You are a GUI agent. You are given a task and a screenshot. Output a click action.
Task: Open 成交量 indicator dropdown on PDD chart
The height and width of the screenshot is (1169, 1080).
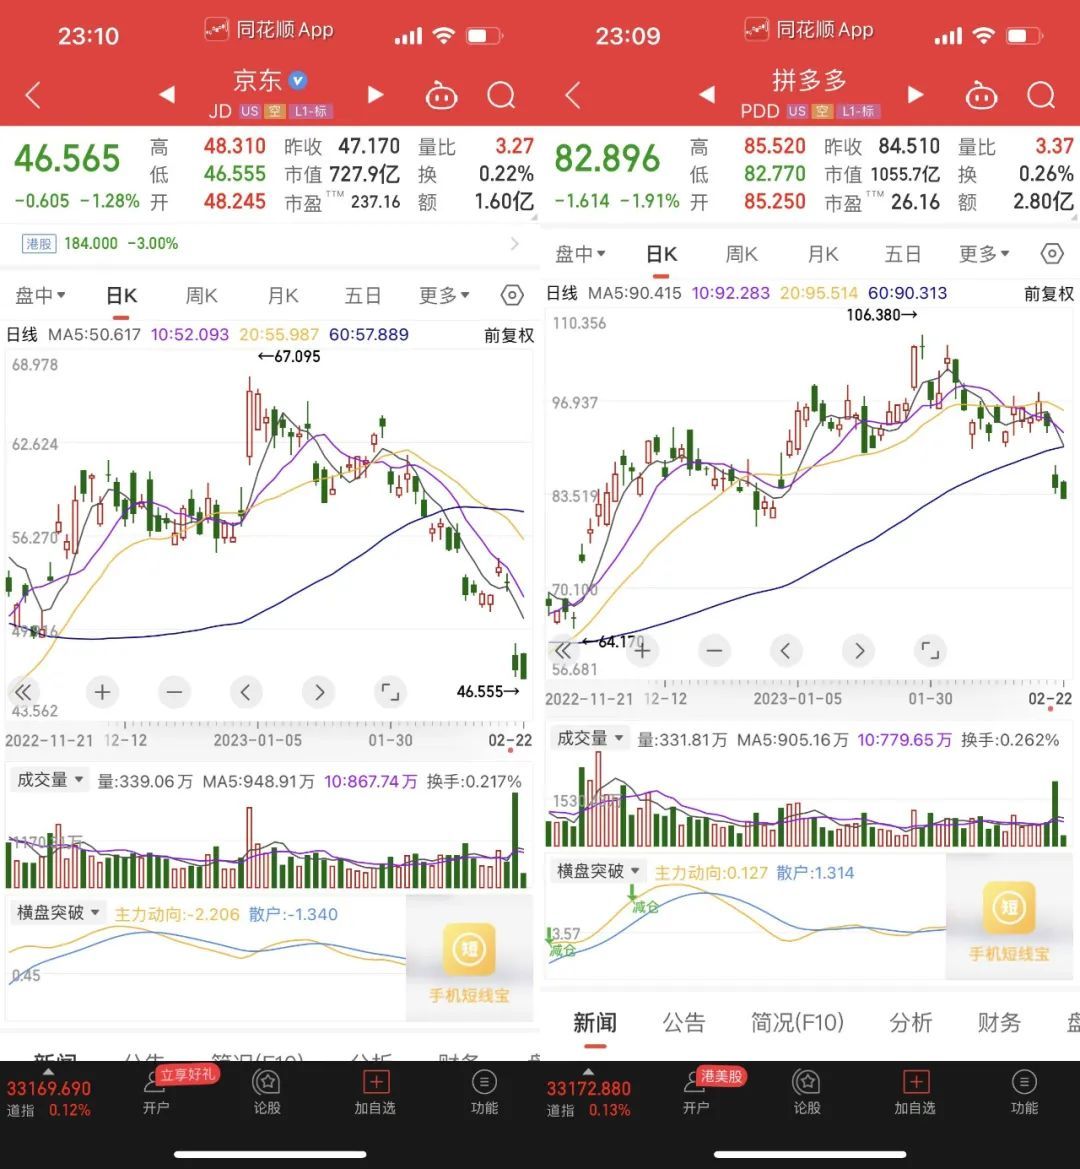pos(590,739)
